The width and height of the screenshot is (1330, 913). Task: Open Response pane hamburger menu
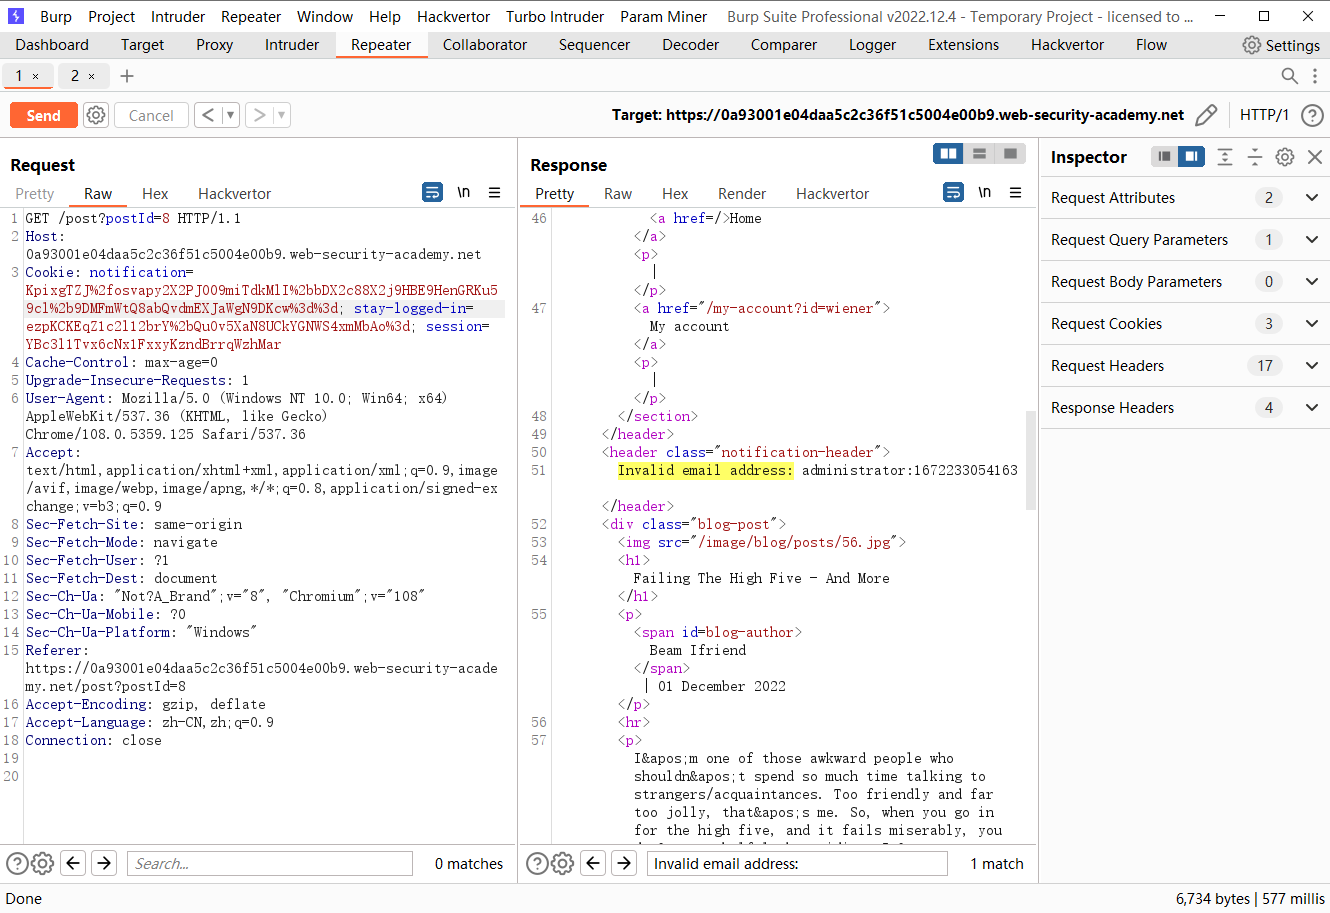[x=1015, y=192]
